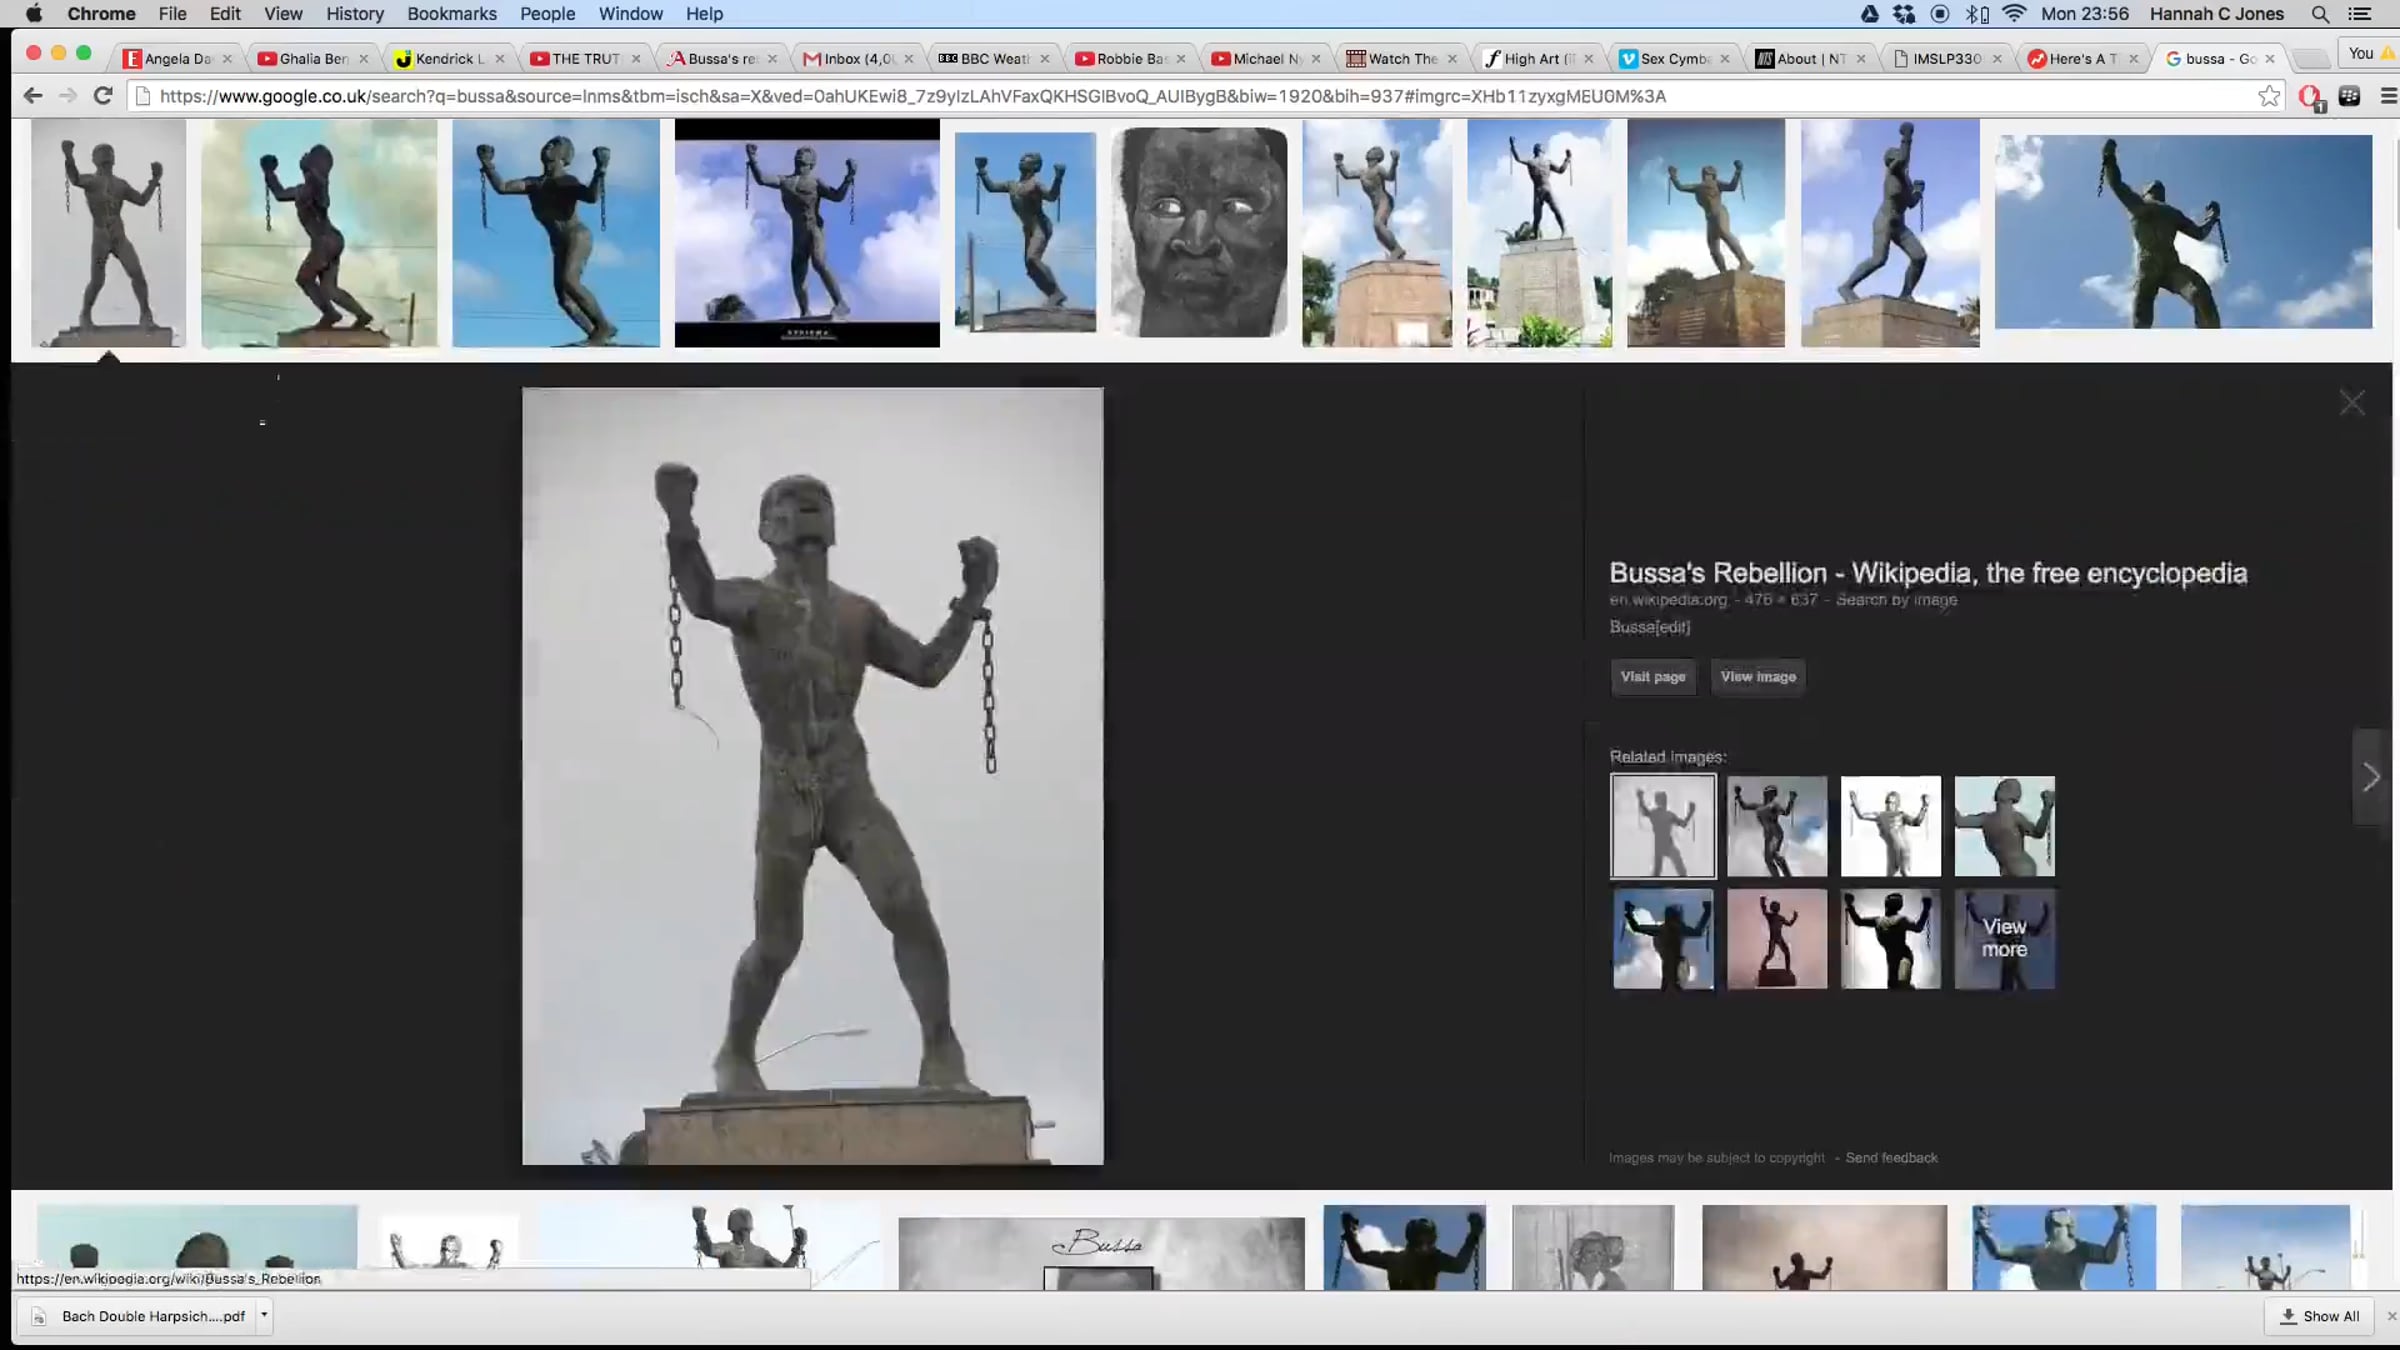The width and height of the screenshot is (2400, 1350).
Task: Open the Bussa's Rebellion Wikipedia title link
Action: [1928, 573]
